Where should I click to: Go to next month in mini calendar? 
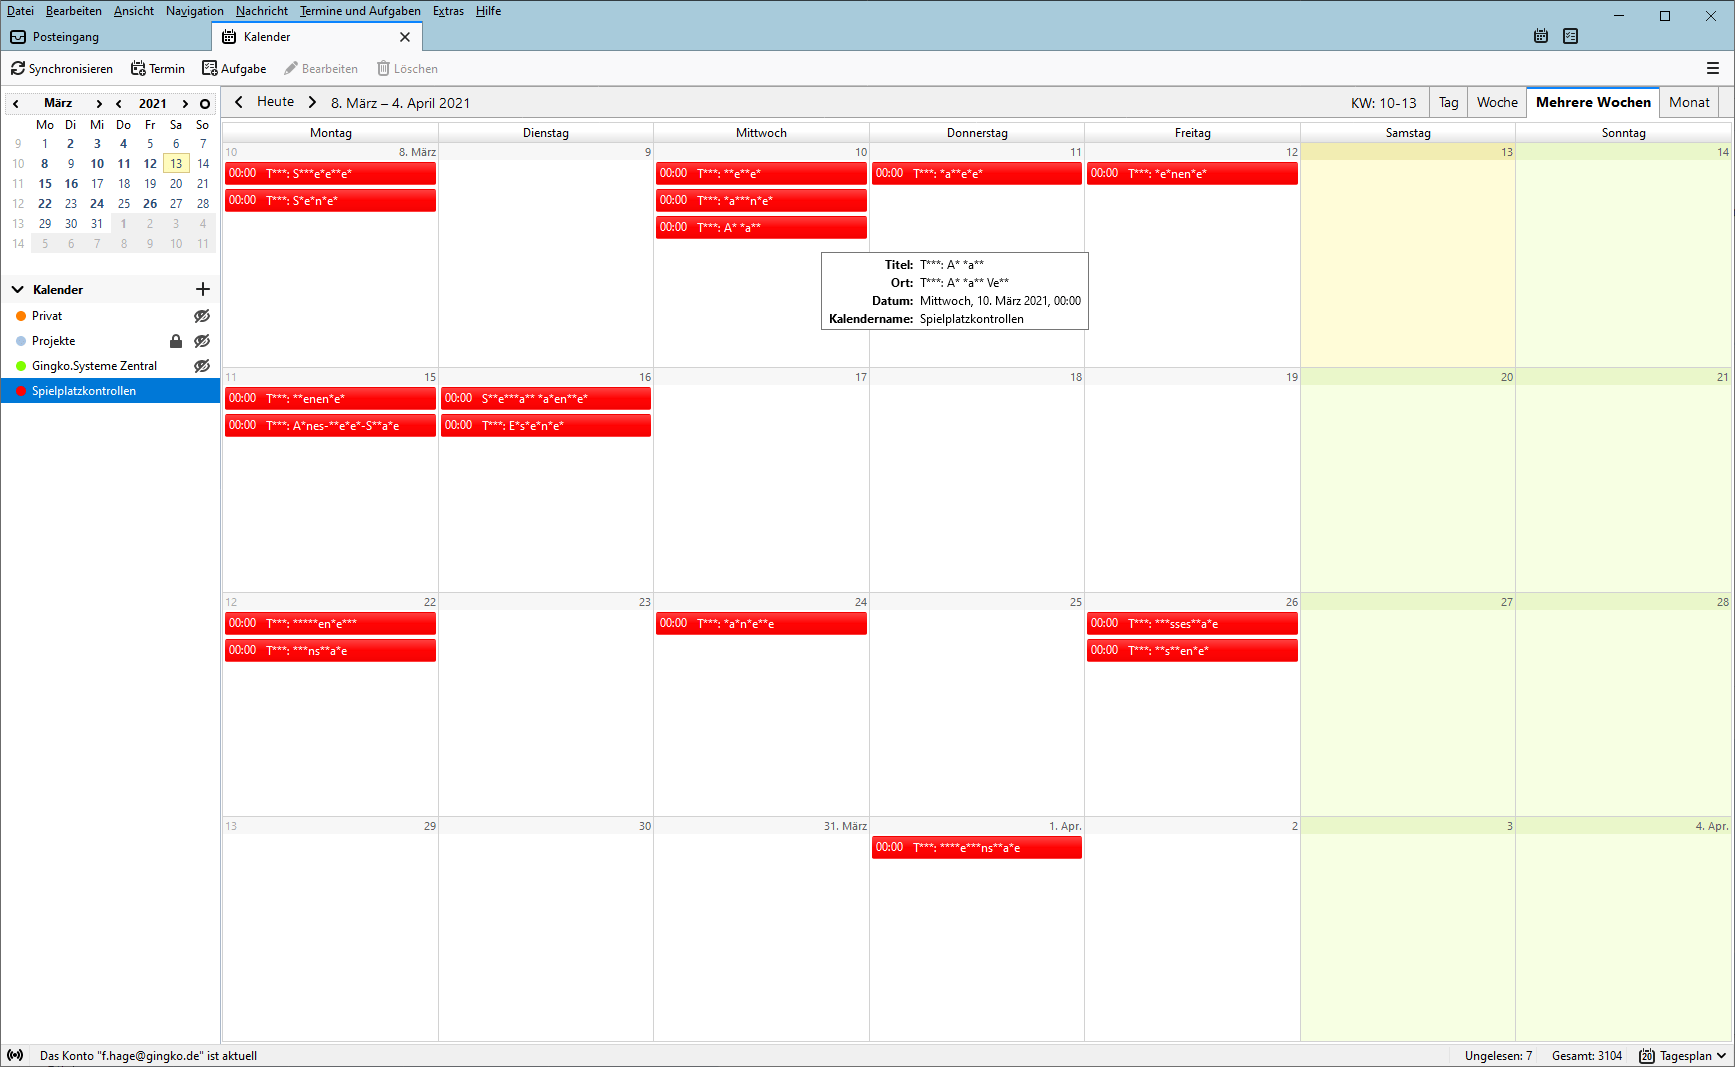[x=99, y=104]
